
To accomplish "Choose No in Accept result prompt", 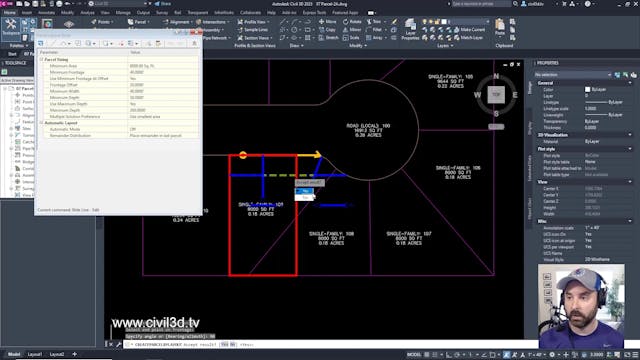I will coord(304,198).
